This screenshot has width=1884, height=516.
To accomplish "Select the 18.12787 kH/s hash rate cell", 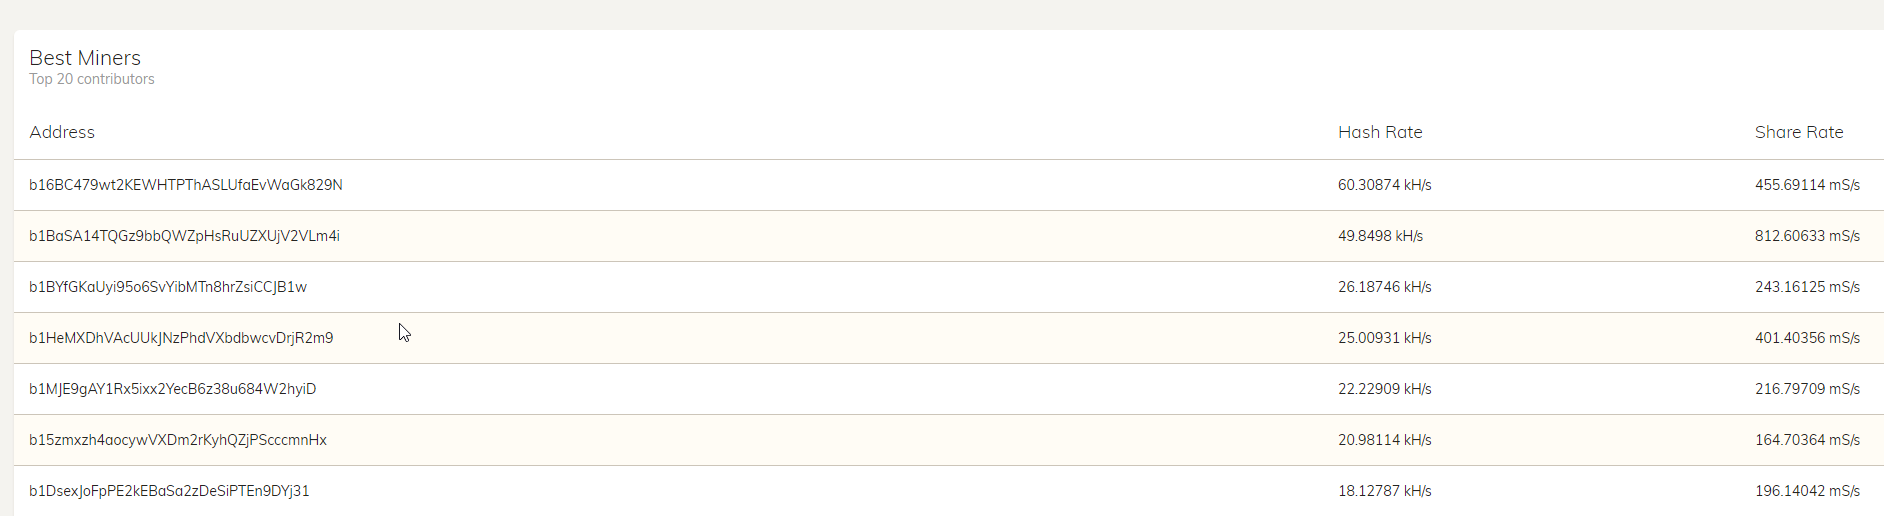I will coord(1385,491).
